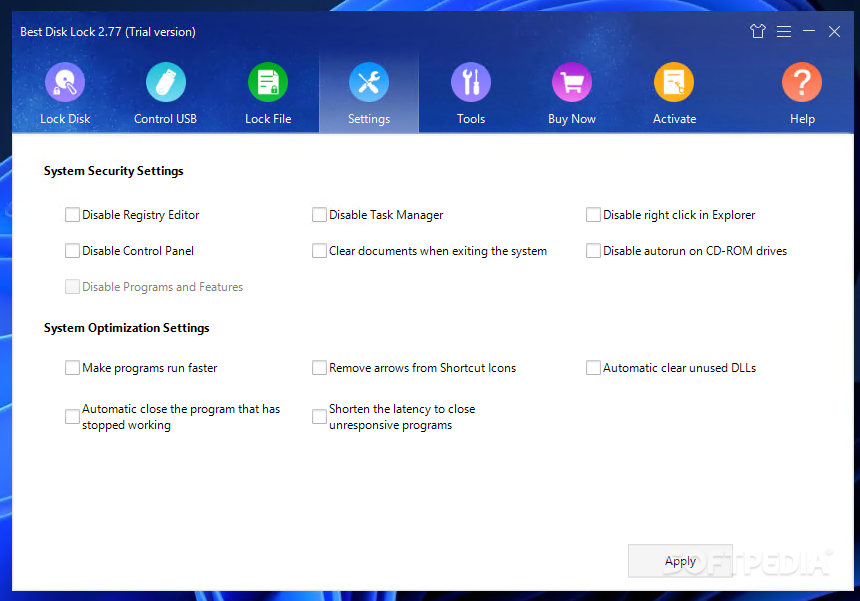Tick Shorten the latency to close unresponsive programs
The height and width of the screenshot is (601, 860).
[319, 417]
